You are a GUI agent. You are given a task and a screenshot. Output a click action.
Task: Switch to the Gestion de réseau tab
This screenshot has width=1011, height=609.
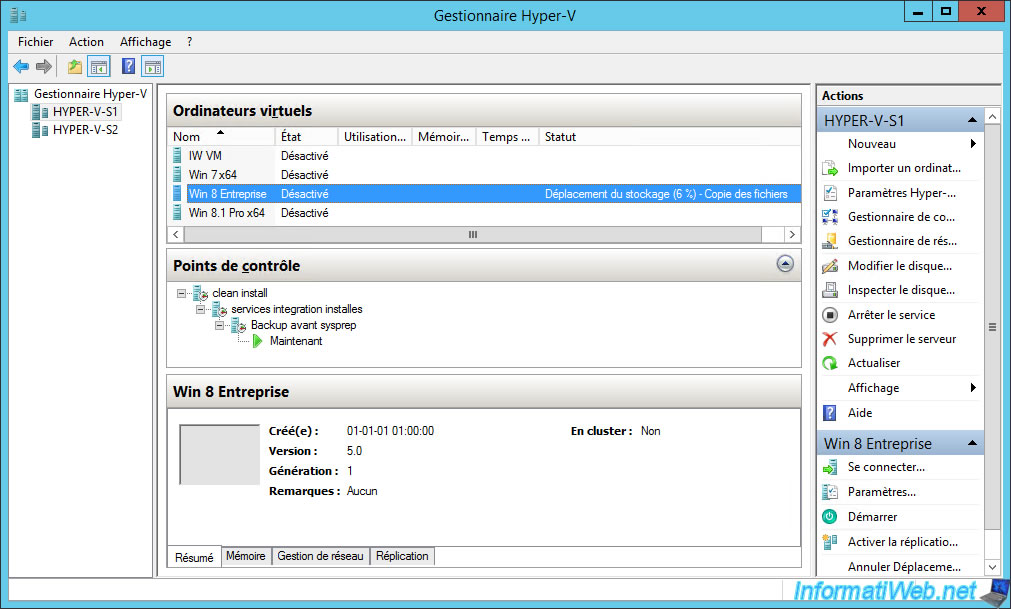click(320, 556)
